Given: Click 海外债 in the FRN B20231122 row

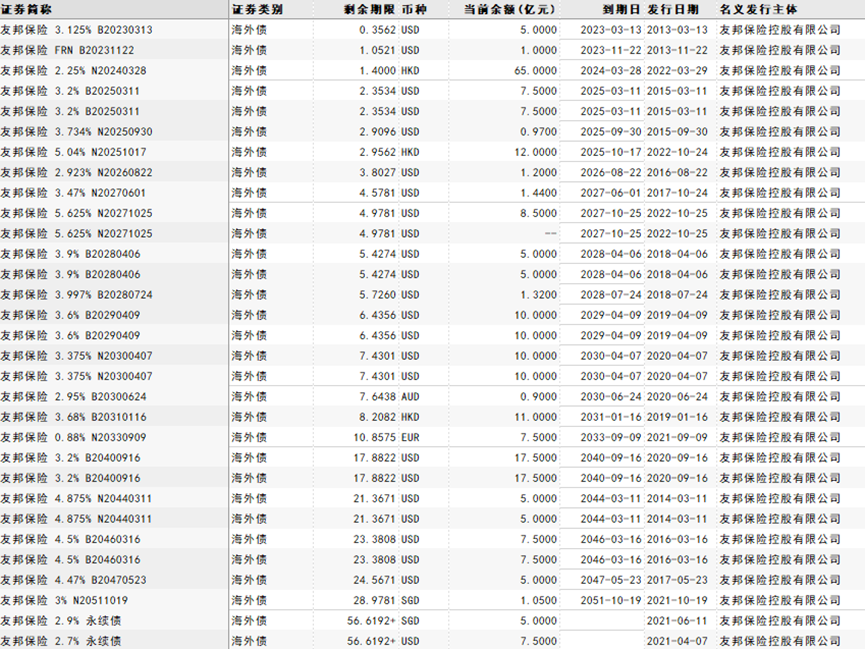Looking at the screenshot, I should click(x=249, y=50).
